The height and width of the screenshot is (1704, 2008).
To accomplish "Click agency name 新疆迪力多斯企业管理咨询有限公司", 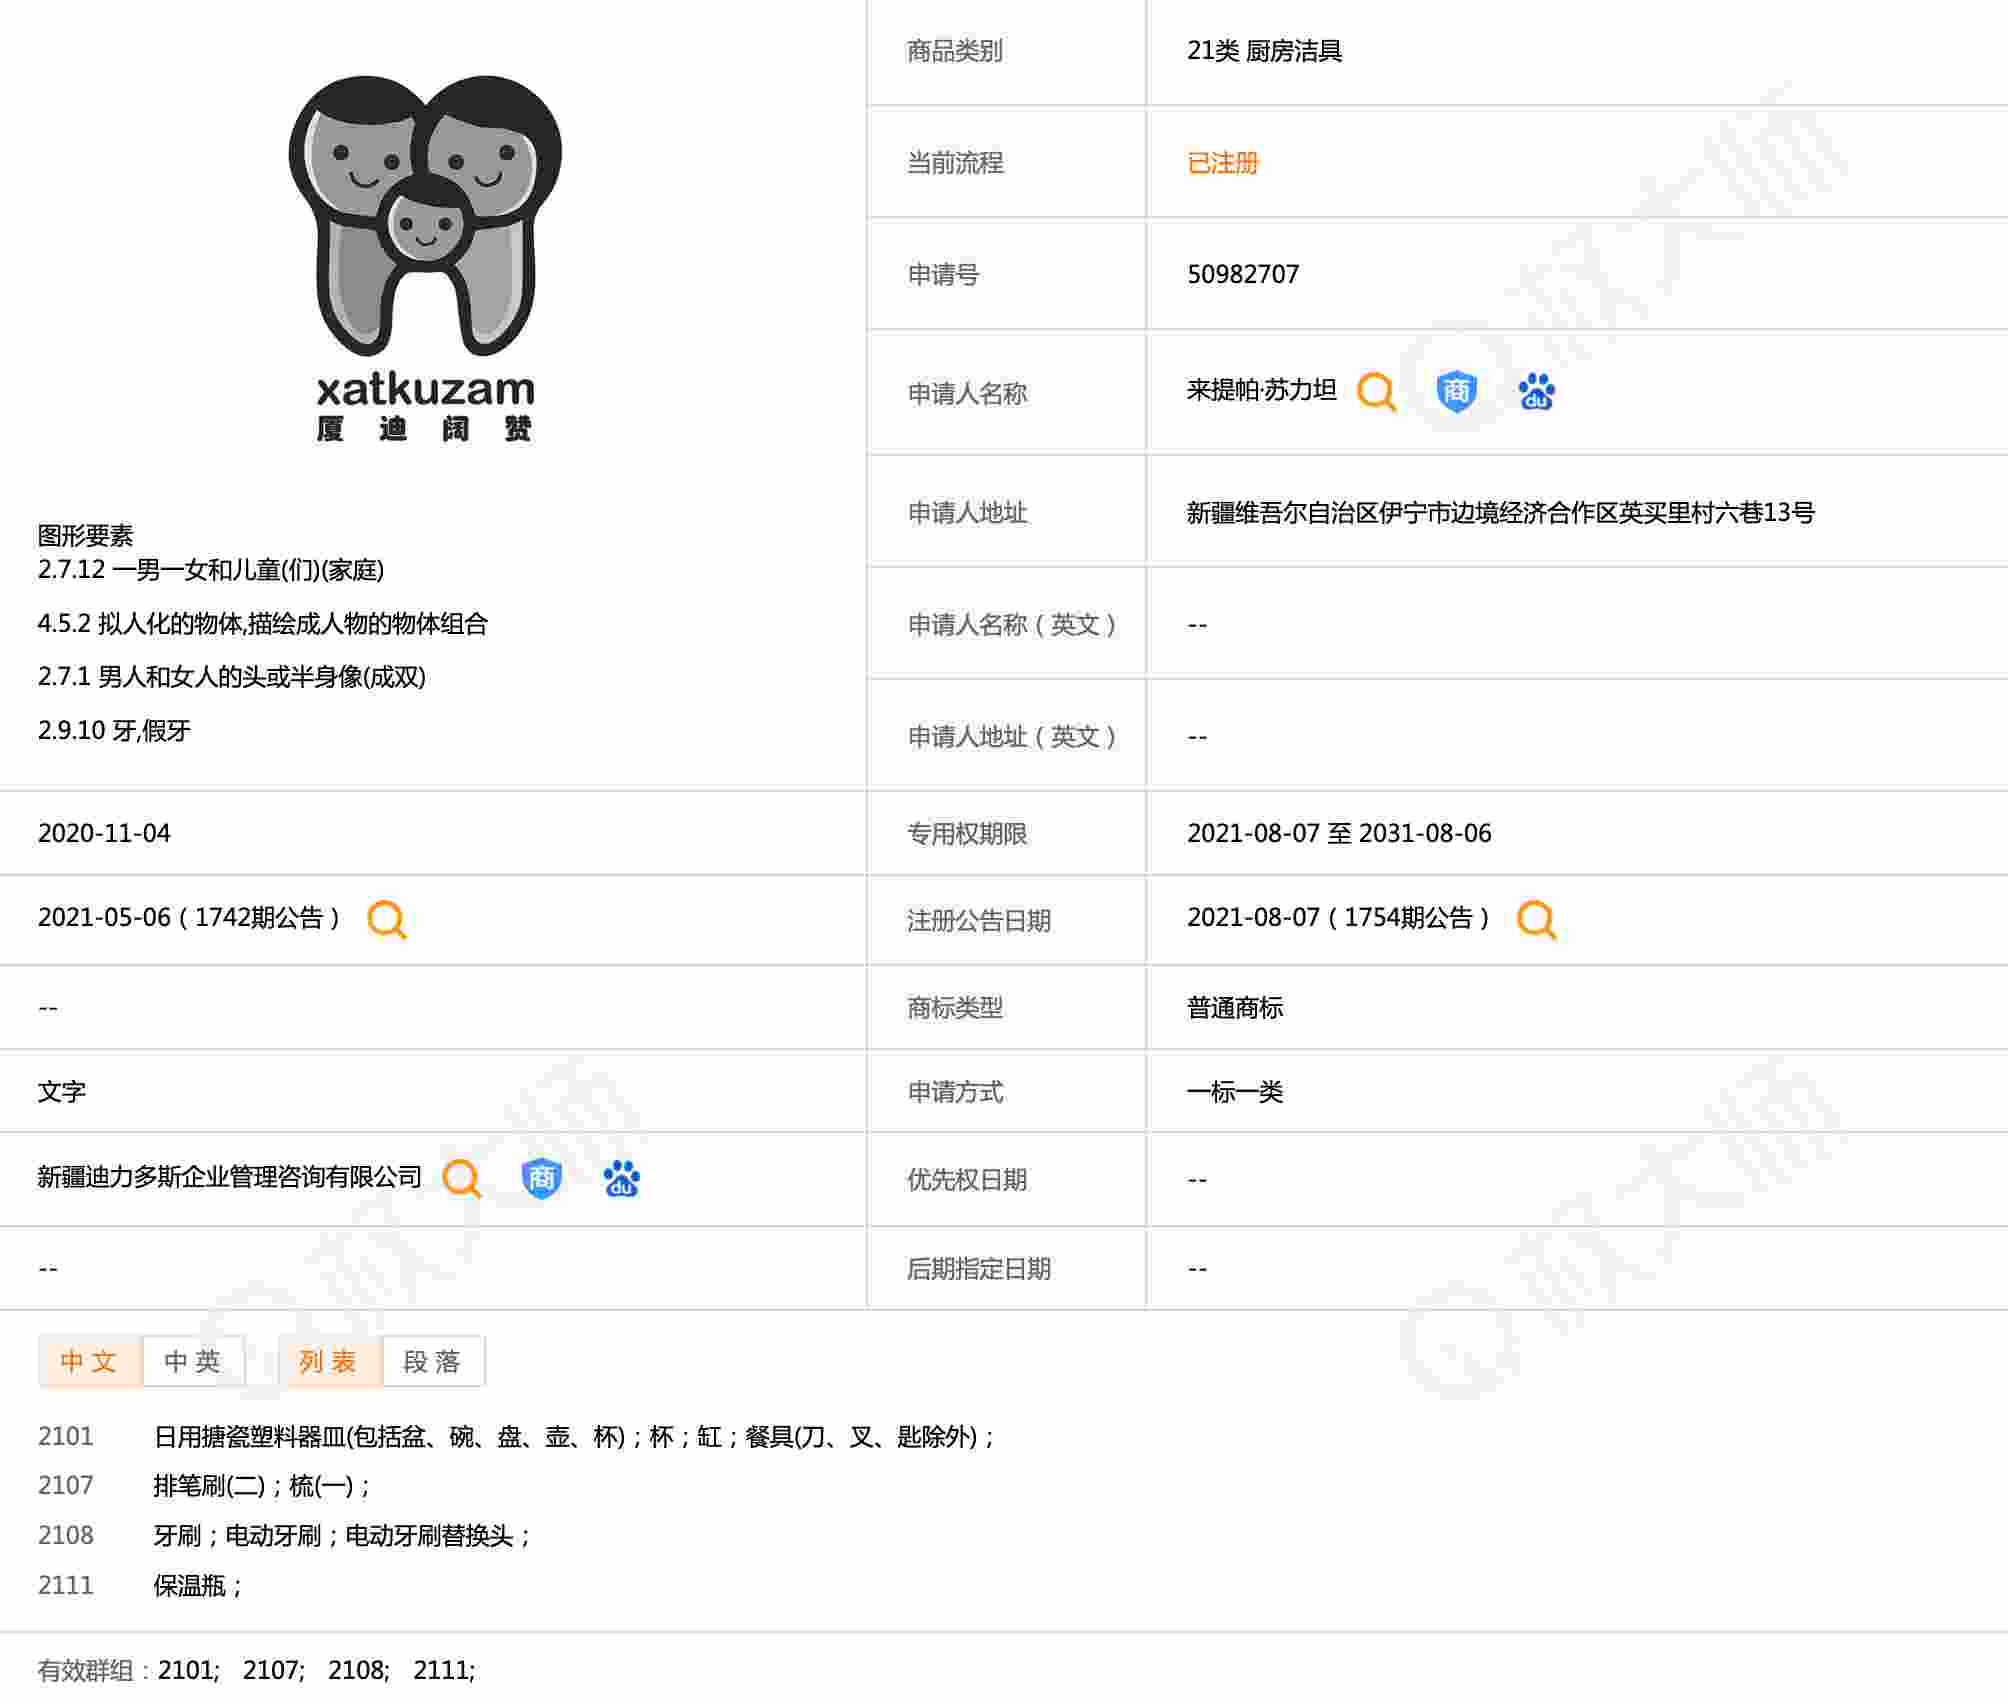I will tap(230, 1177).
